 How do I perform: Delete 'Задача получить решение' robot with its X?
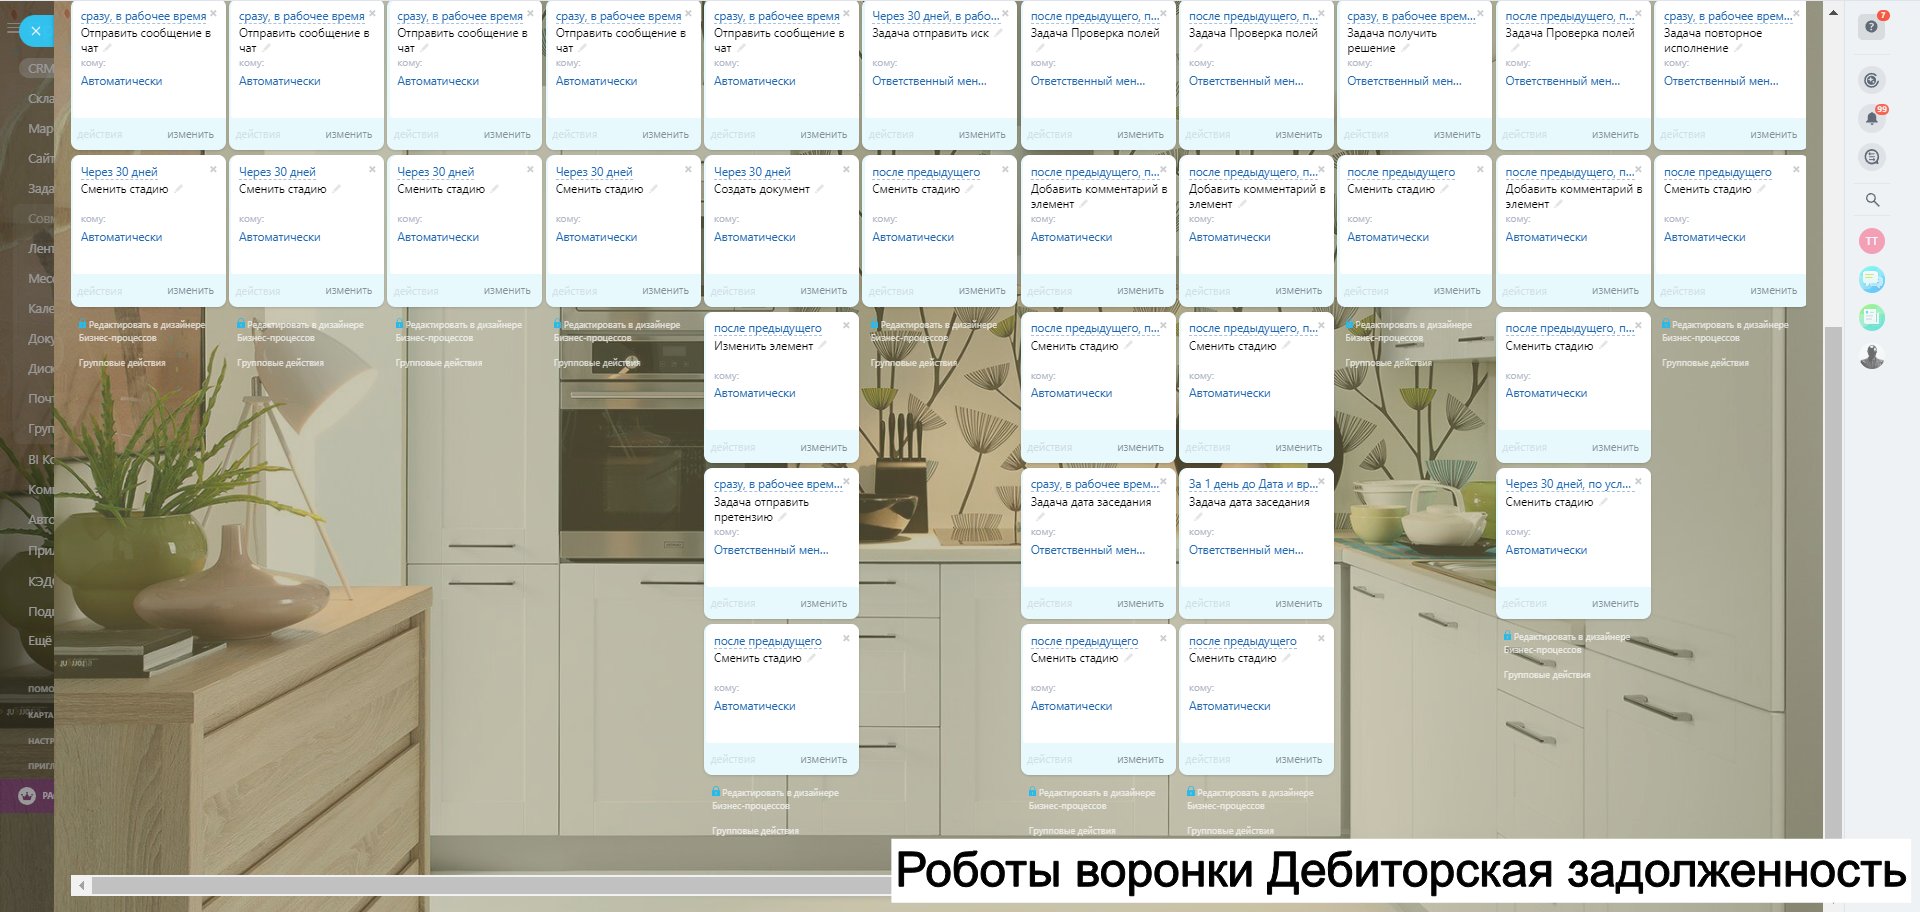[1480, 13]
